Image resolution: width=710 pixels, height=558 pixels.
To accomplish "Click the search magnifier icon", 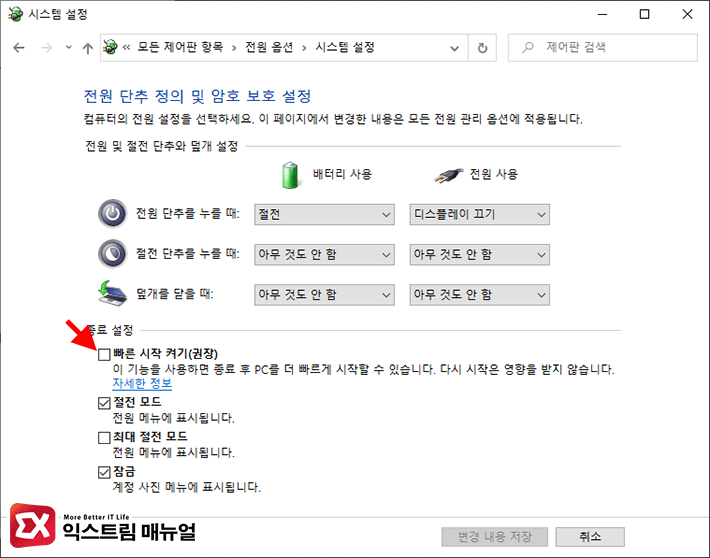I will click(x=528, y=47).
